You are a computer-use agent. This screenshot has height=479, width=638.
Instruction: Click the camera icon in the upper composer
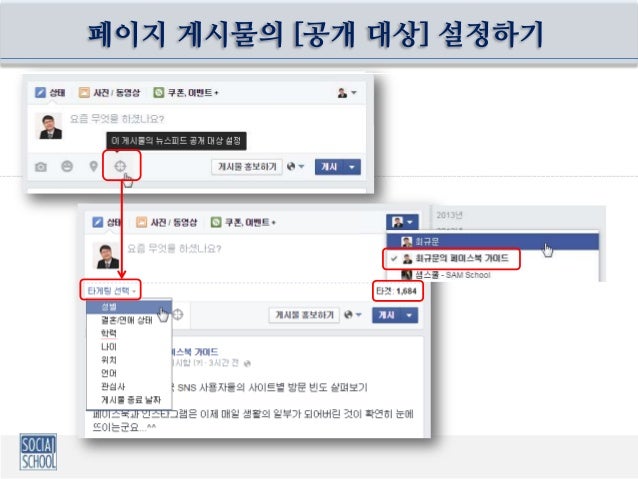tap(41, 166)
